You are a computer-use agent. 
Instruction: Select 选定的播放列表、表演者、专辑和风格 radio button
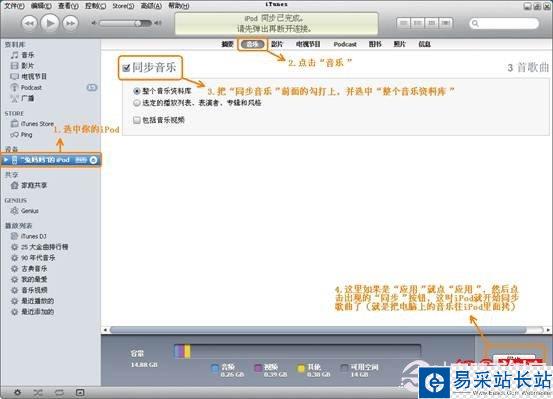pos(137,103)
